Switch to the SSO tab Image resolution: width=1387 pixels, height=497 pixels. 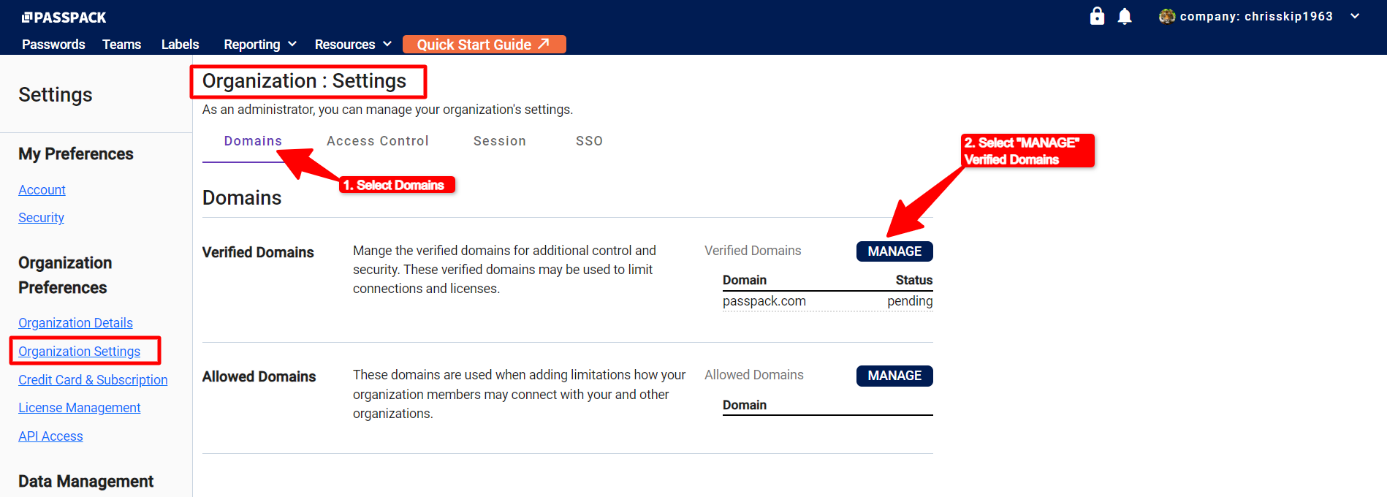(590, 141)
